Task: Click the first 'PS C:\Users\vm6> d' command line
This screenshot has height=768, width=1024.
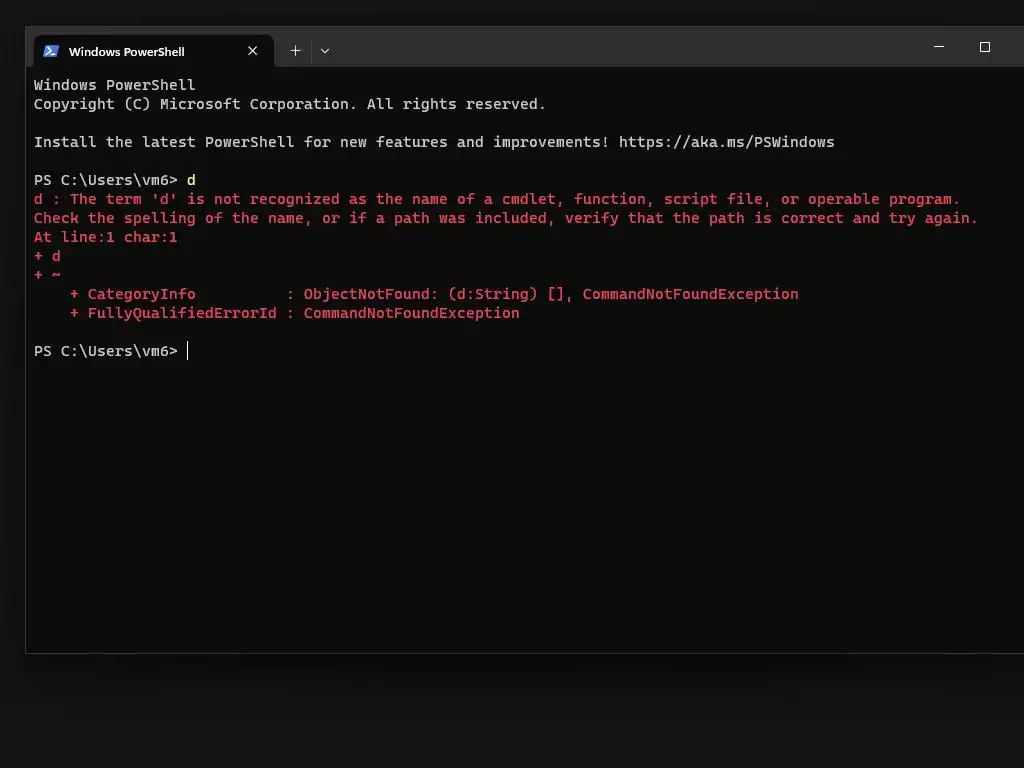Action: coord(114,180)
